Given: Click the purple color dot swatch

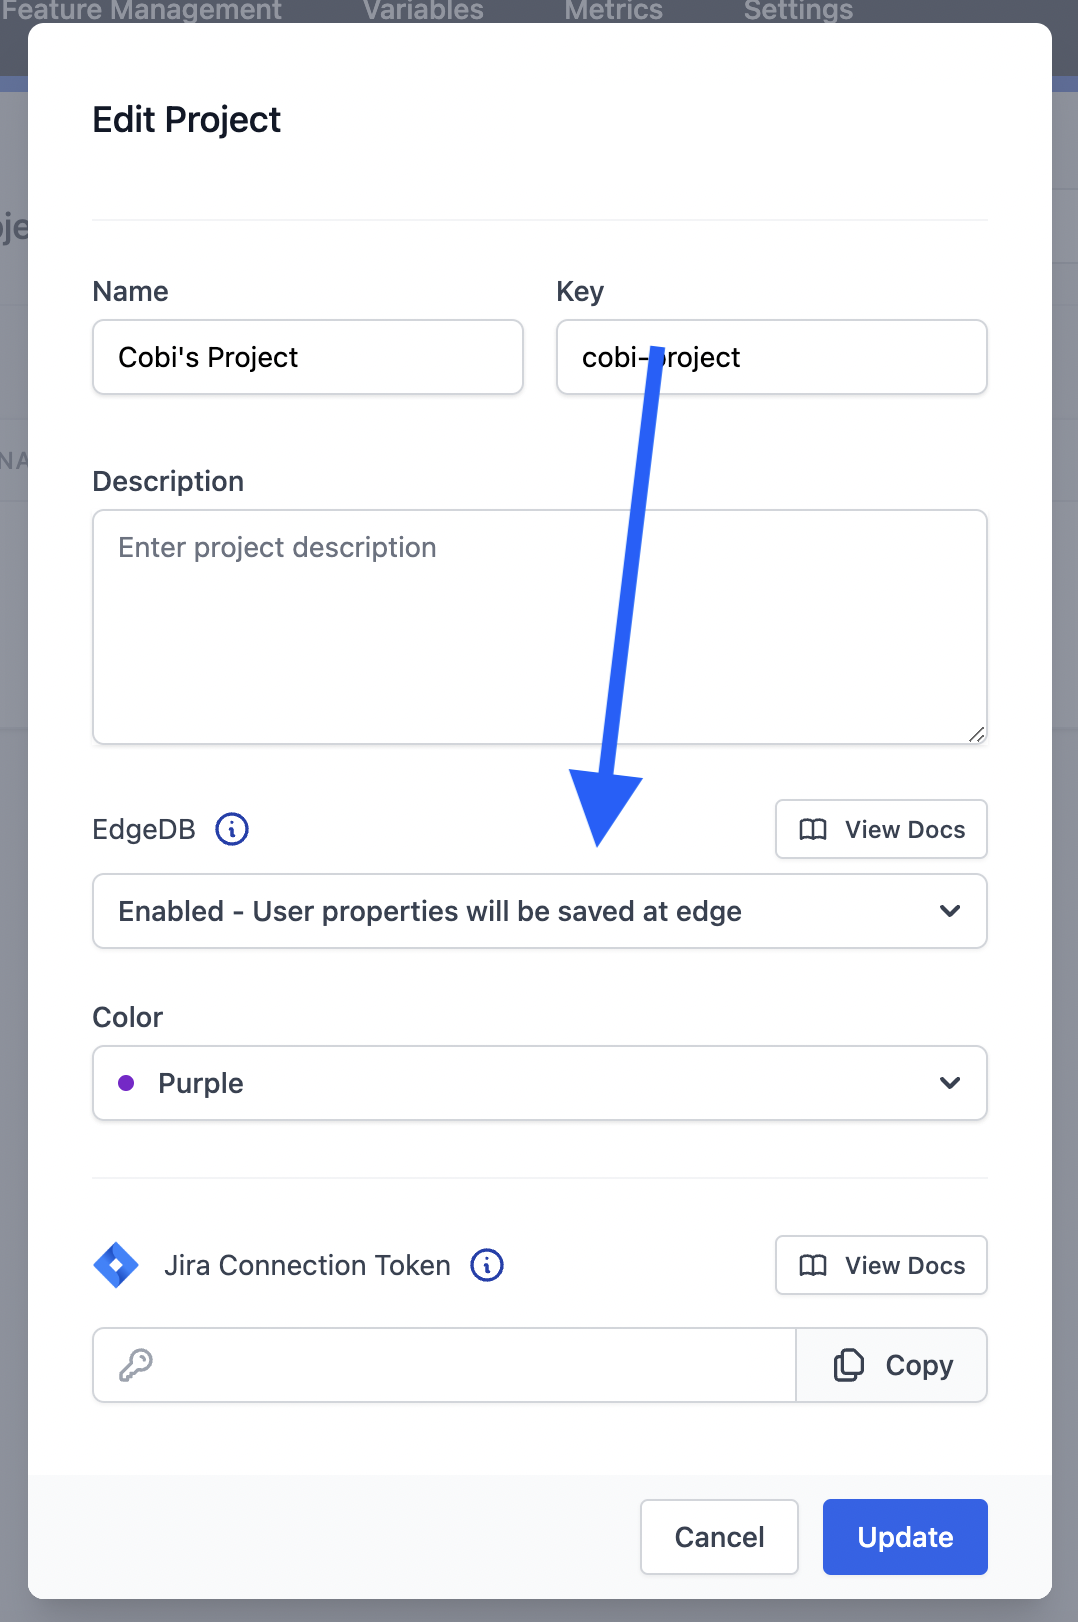Looking at the screenshot, I should click(127, 1082).
